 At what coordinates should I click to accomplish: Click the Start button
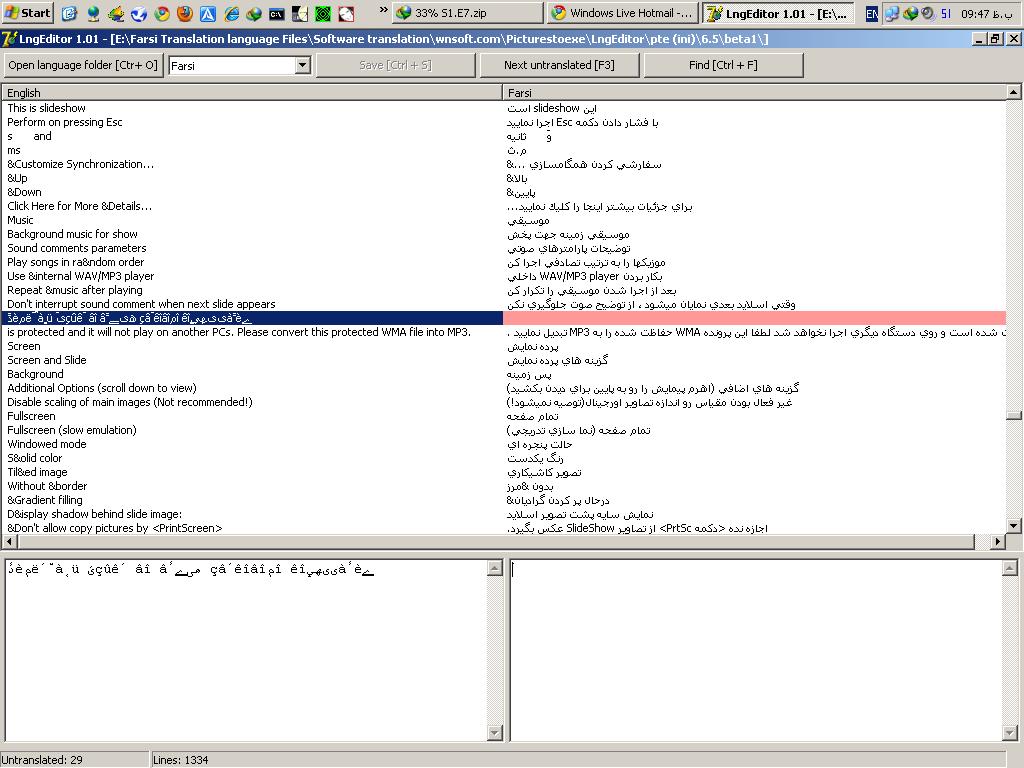(27, 13)
